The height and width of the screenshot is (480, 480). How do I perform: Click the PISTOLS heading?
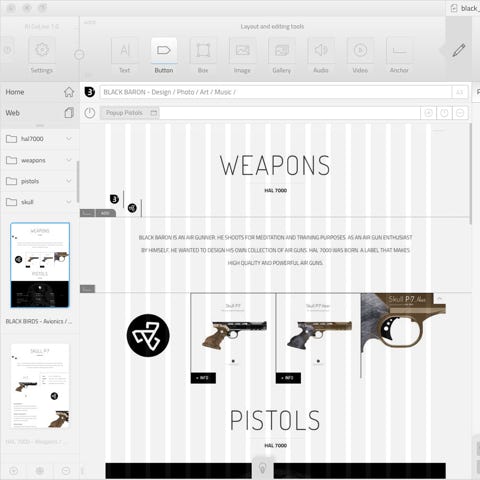(x=275, y=420)
